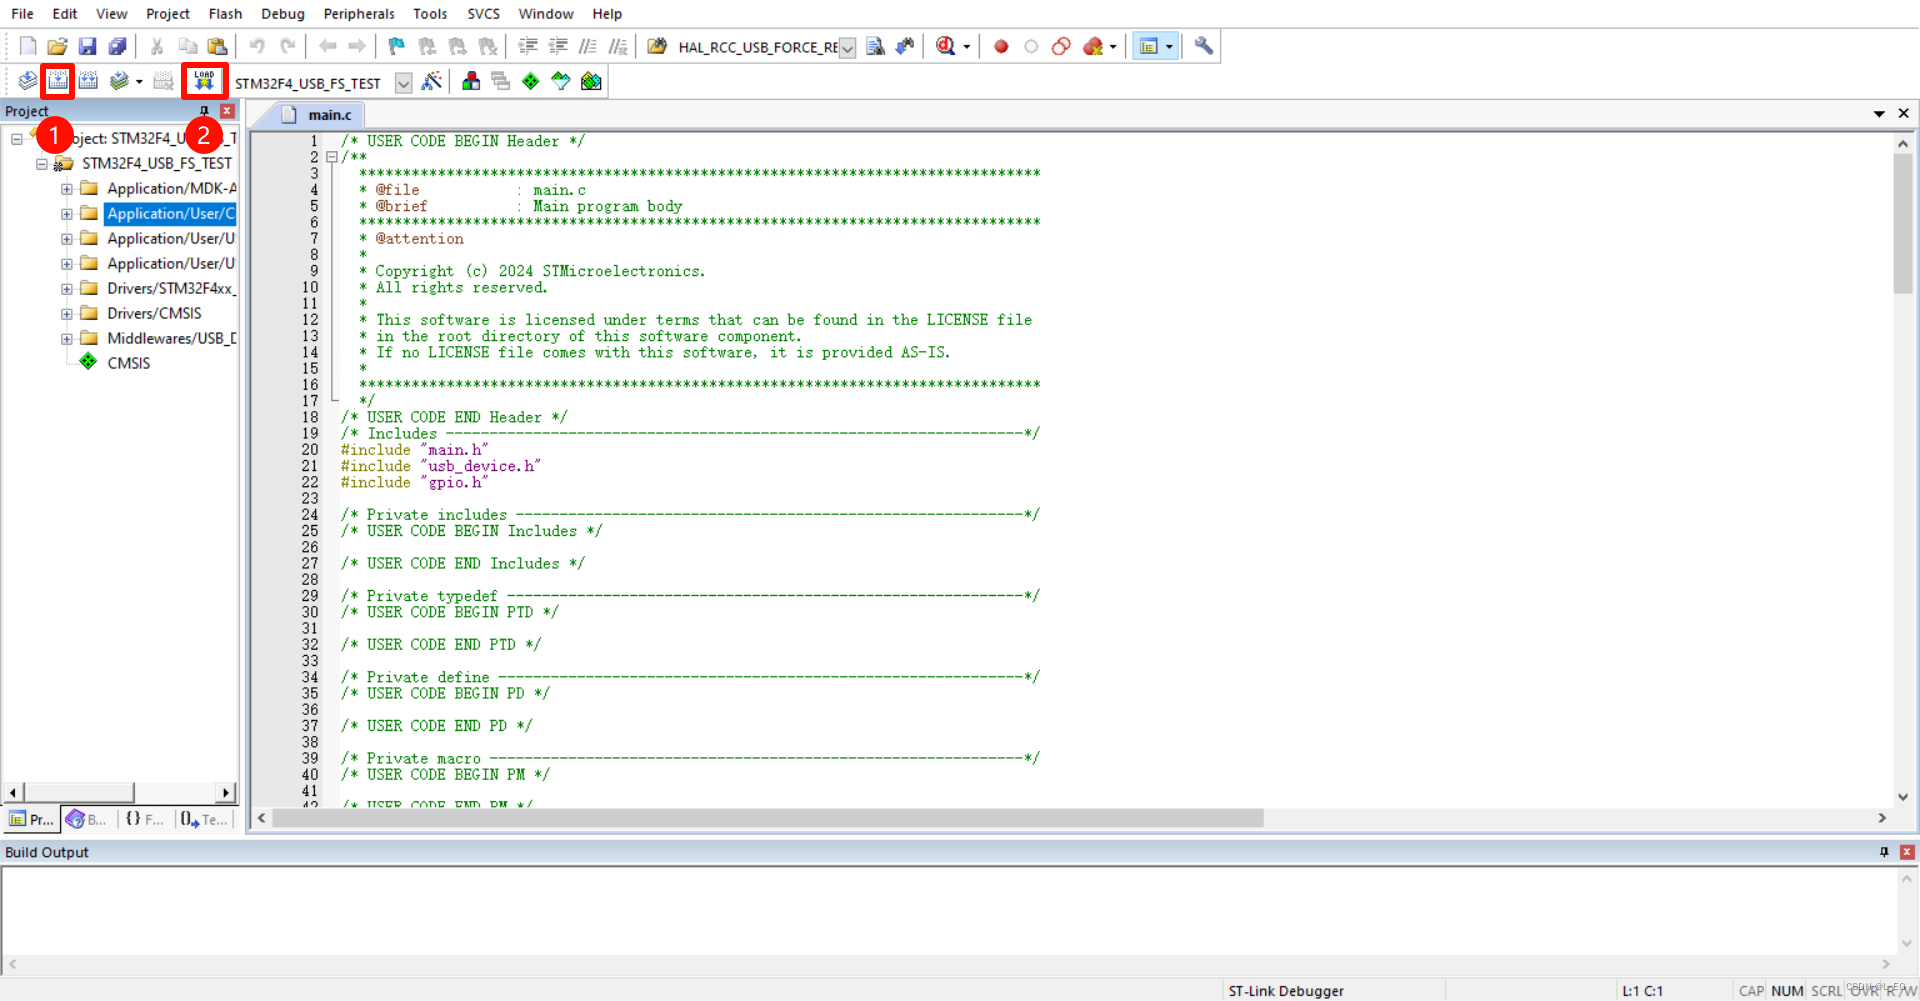This screenshot has height=1001, width=1920.
Task: Close the Project panel
Action: click(227, 111)
